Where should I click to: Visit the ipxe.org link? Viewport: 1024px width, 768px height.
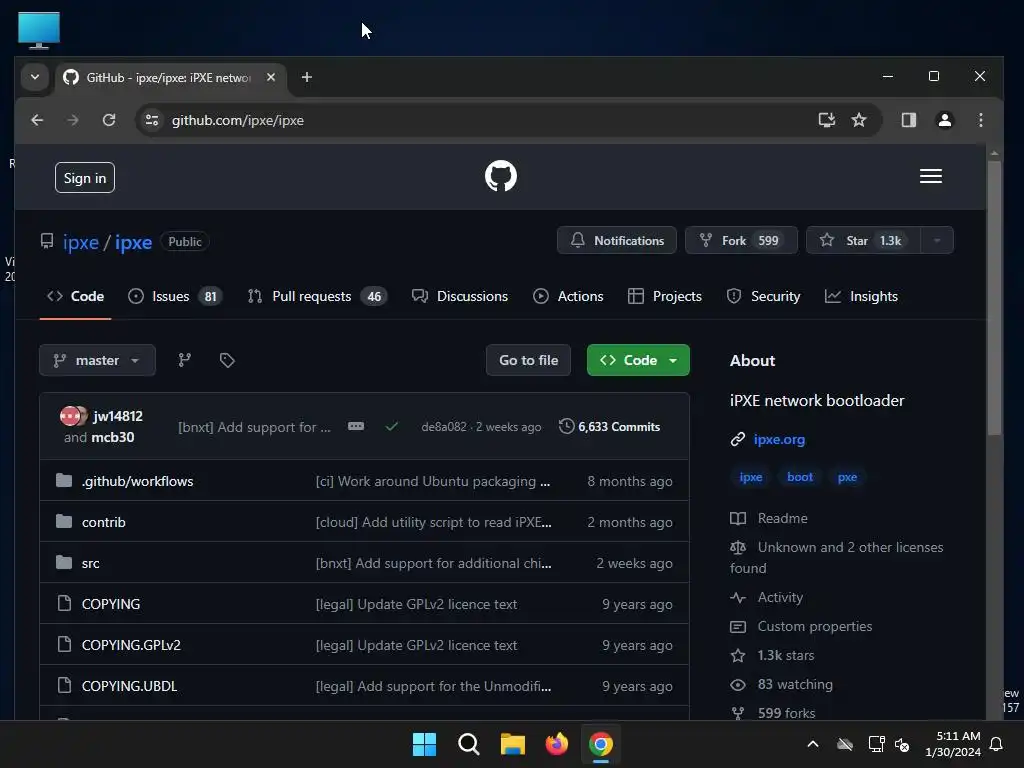click(x=779, y=440)
